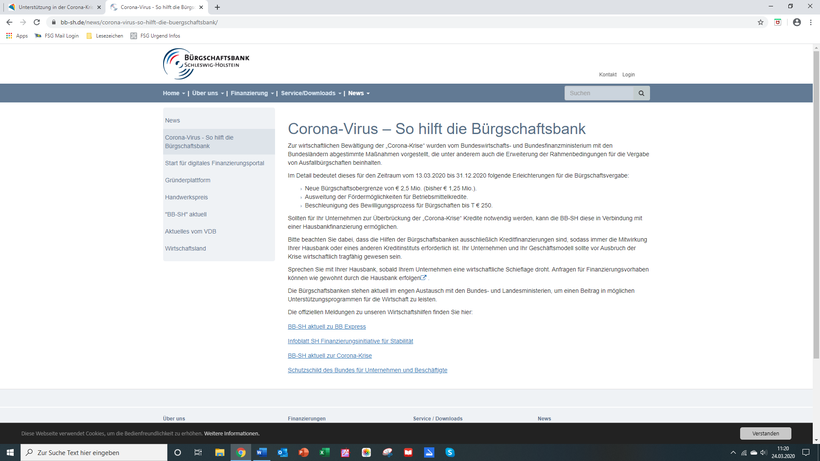820x461 pixels.
Task: Open the Kontakt link in header
Action: [x=608, y=75]
